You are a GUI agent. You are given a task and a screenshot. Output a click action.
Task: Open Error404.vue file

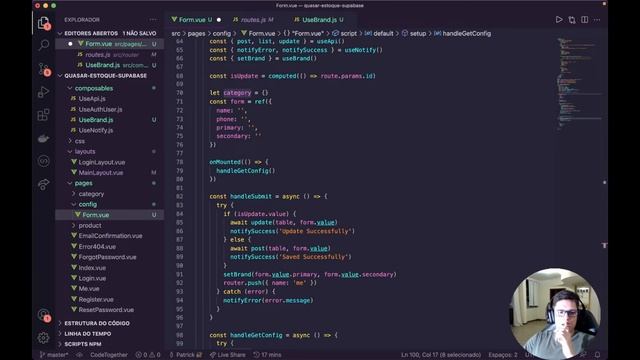(x=97, y=247)
